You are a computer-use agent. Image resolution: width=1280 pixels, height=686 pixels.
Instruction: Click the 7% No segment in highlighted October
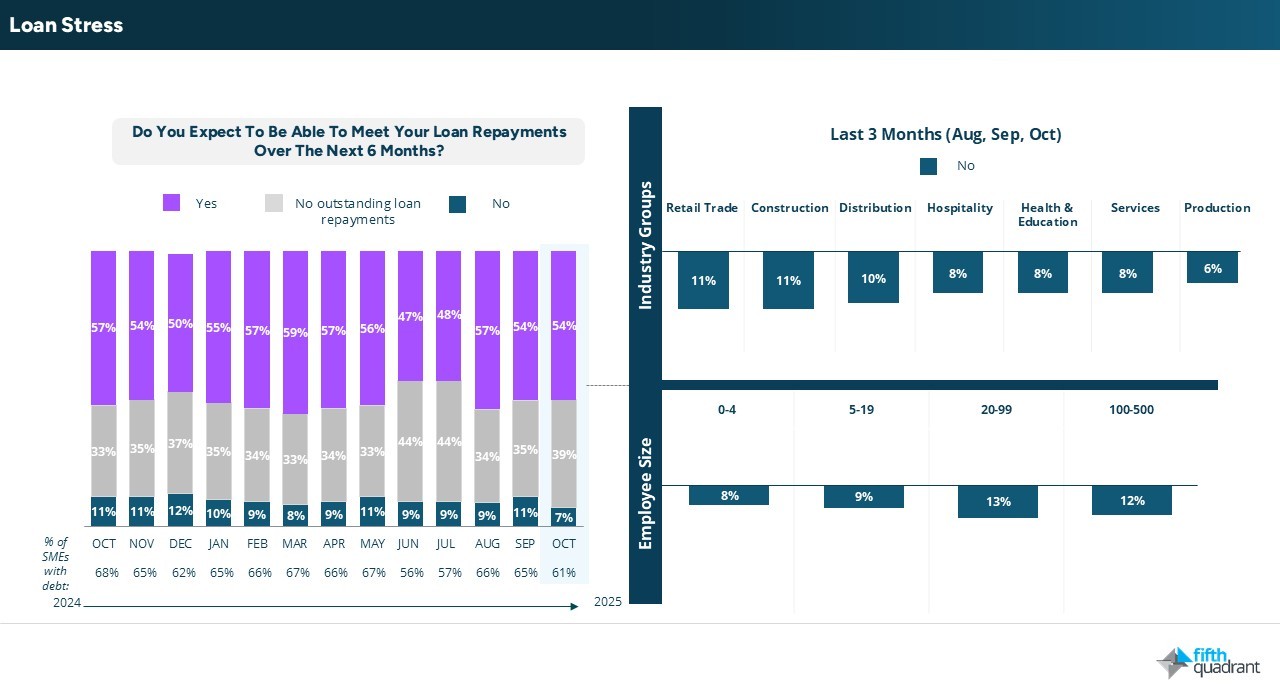pyautogui.click(x=564, y=517)
